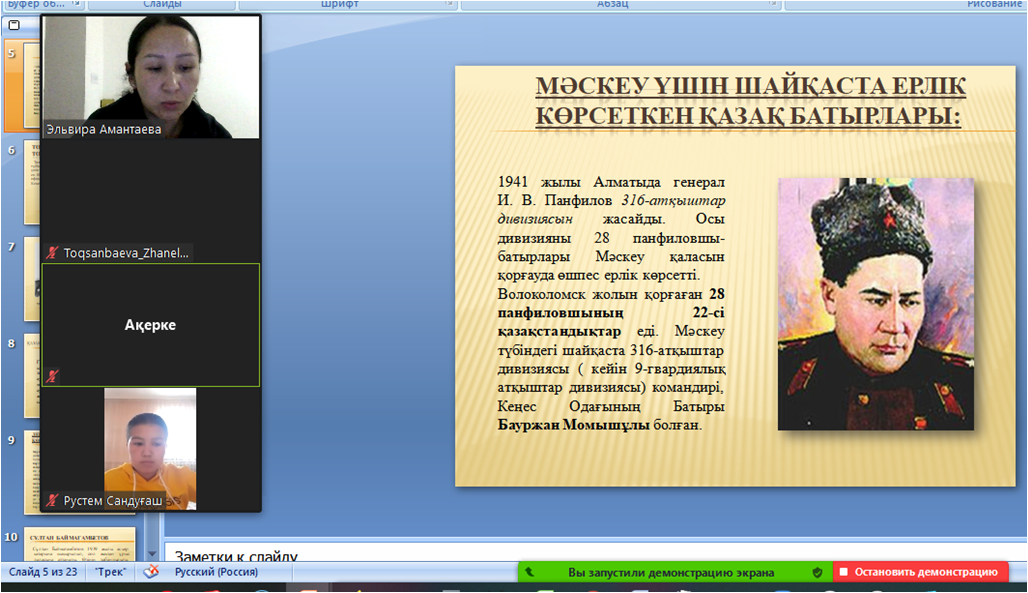Click scroll down arrow of slide panel

tap(152, 553)
